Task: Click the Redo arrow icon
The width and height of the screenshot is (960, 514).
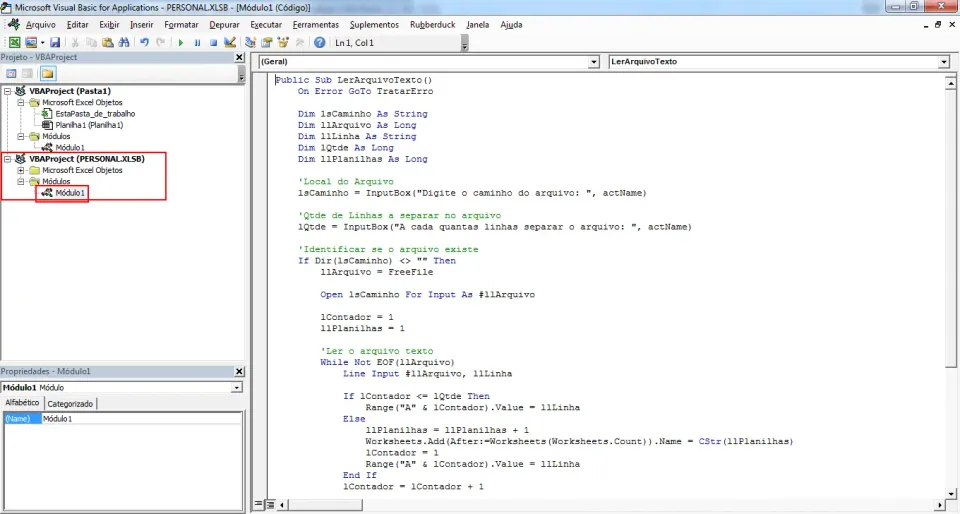Action: coord(161,42)
